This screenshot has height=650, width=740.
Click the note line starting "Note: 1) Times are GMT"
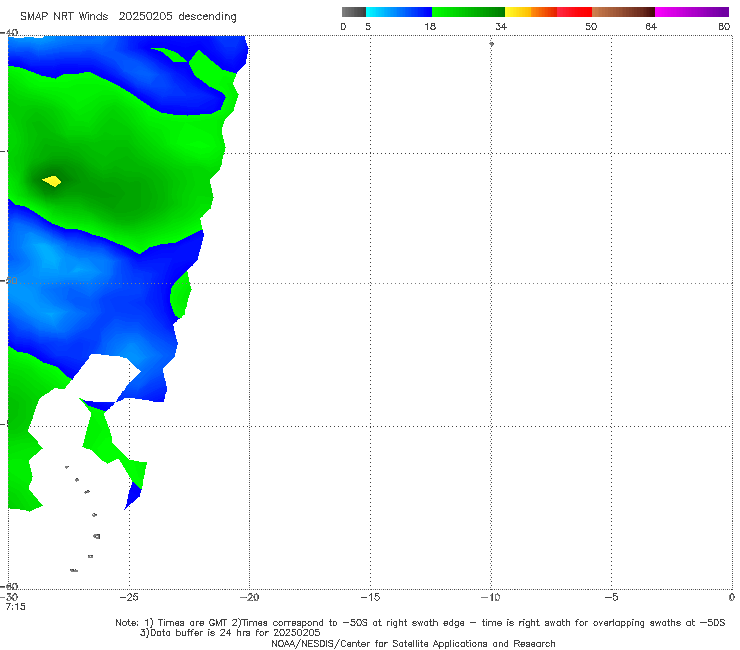420,623
